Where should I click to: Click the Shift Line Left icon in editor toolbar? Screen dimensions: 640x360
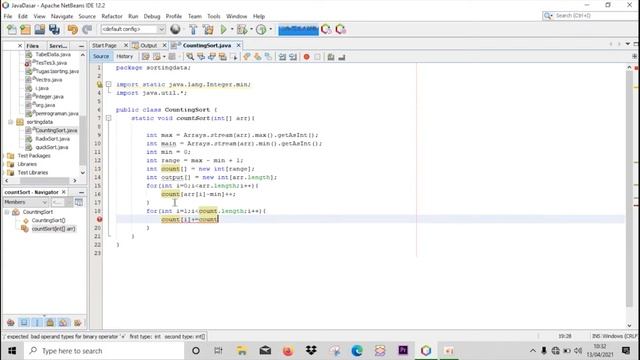tap(282, 57)
